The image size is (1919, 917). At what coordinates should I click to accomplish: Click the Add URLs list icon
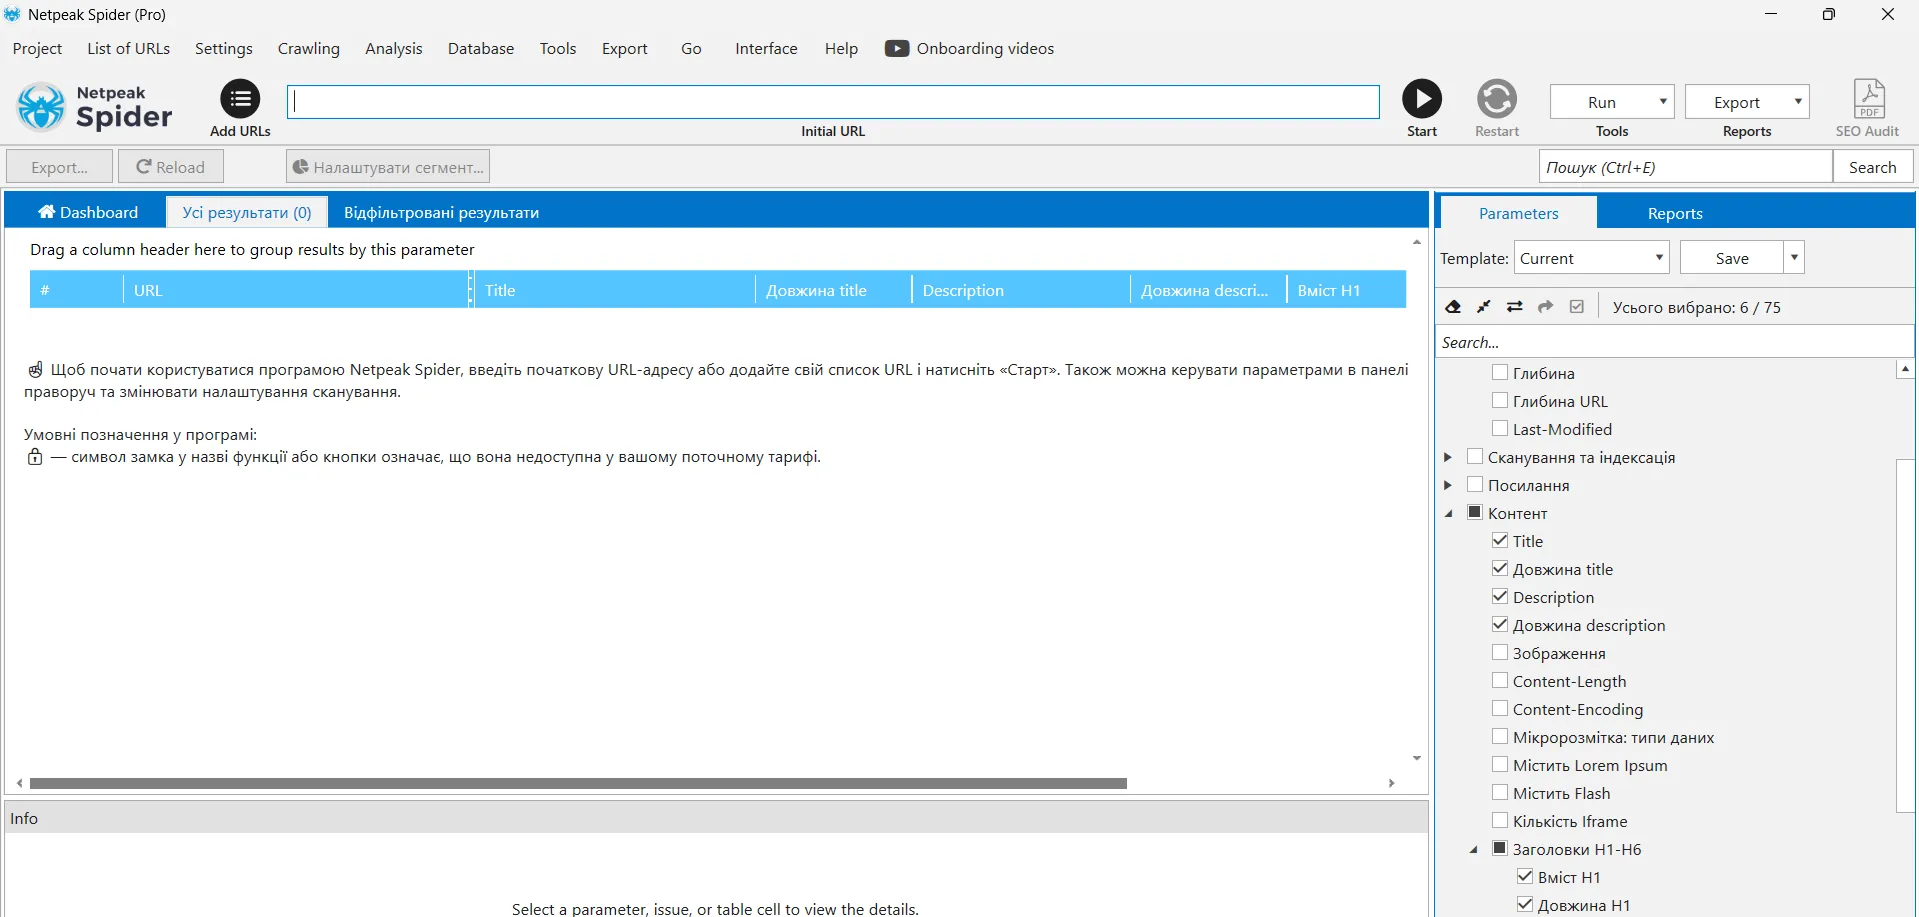[240, 99]
